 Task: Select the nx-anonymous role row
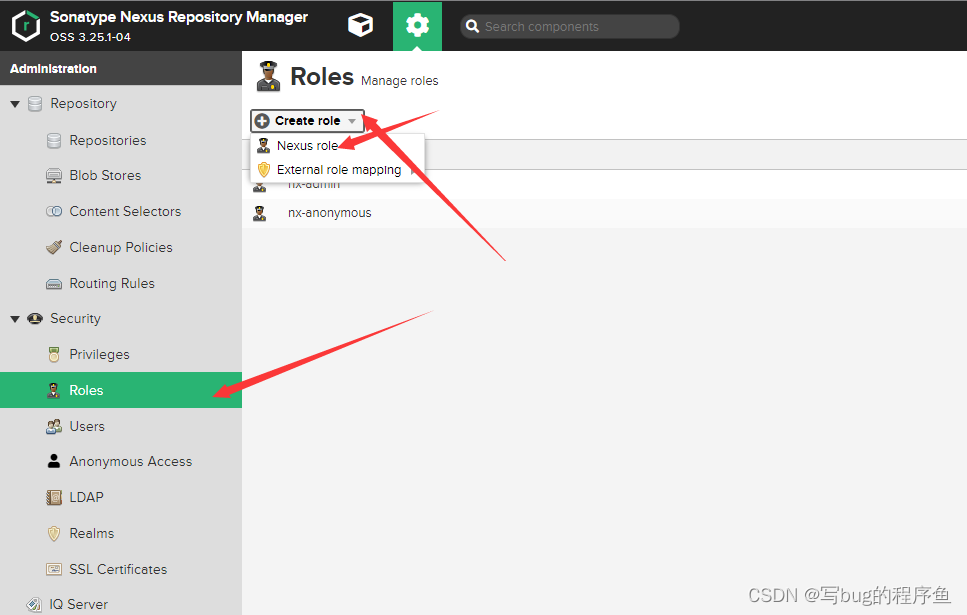click(604, 213)
